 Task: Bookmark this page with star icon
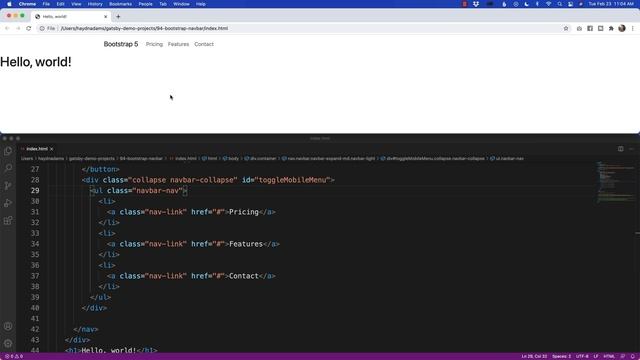[566, 29]
